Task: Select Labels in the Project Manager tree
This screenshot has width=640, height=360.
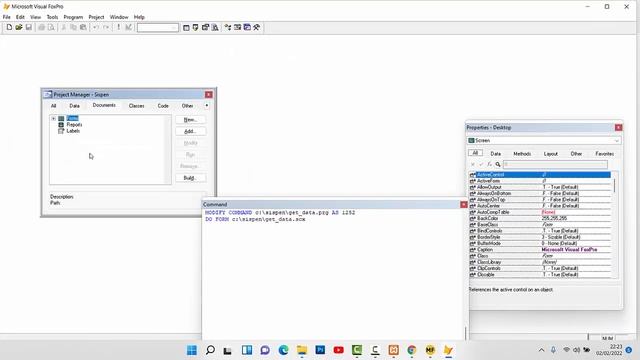Action: [x=73, y=131]
